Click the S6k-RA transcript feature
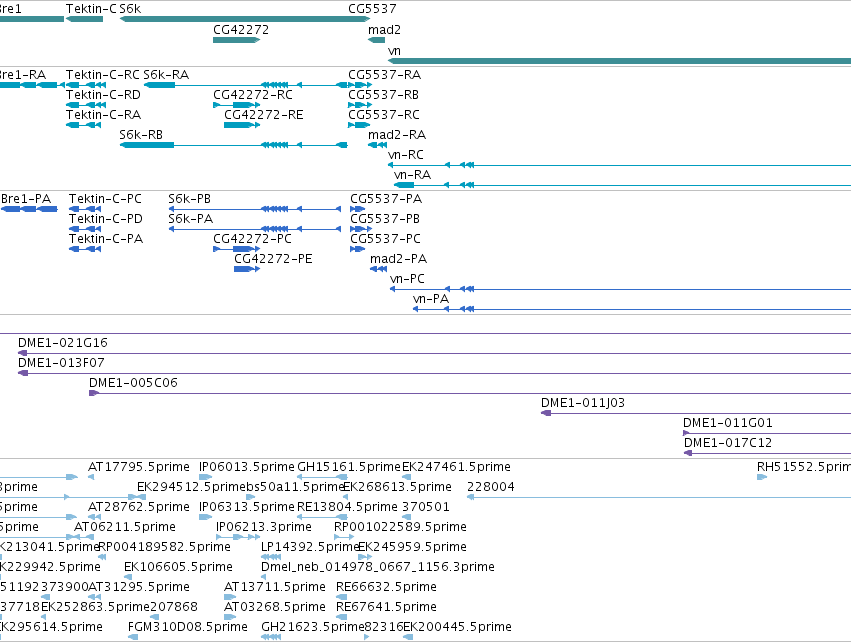851x642 pixels. point(245,85)
